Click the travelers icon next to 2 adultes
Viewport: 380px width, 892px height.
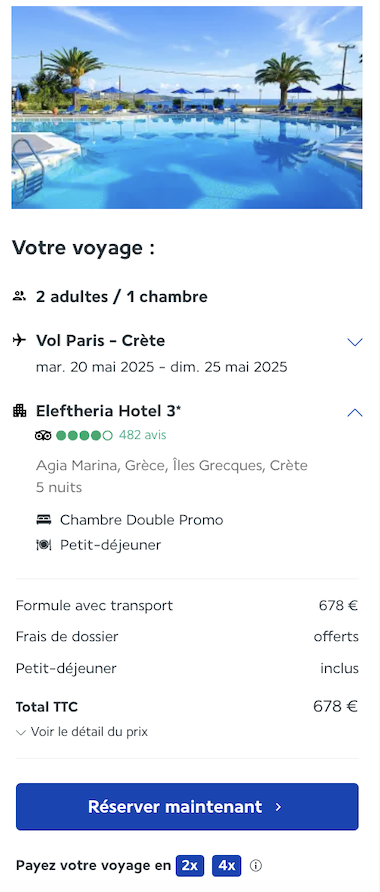point(19,296)
